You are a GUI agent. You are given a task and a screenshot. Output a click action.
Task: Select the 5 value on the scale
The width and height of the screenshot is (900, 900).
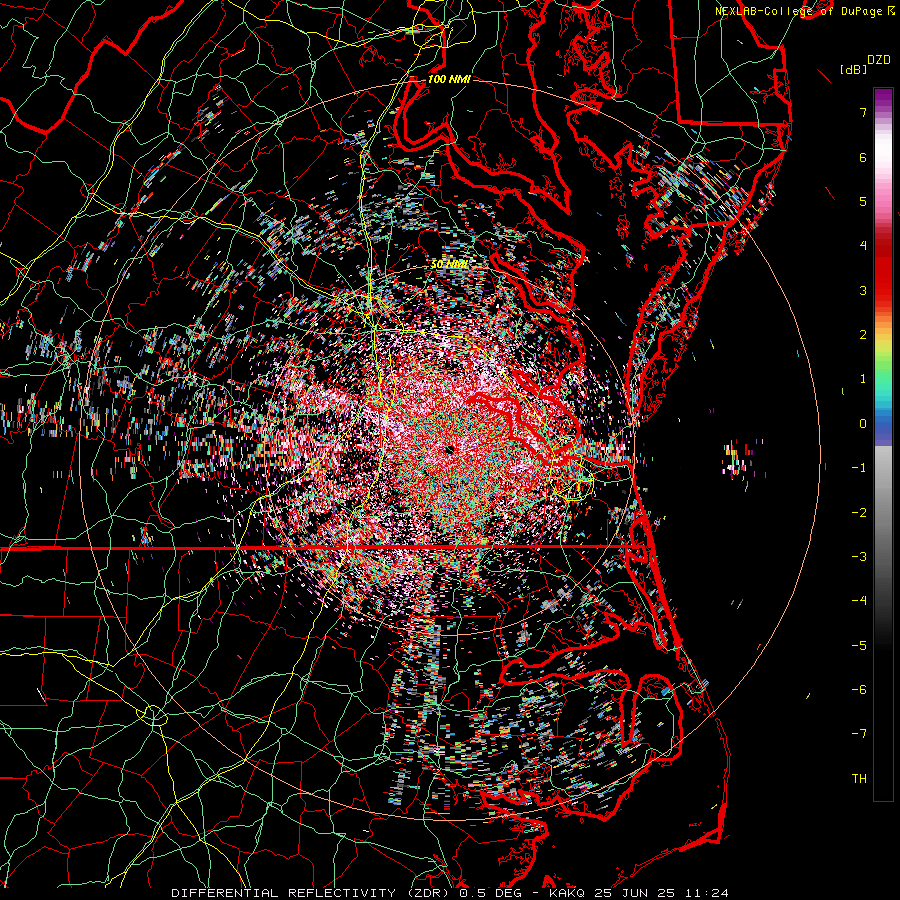pos(863,201)
